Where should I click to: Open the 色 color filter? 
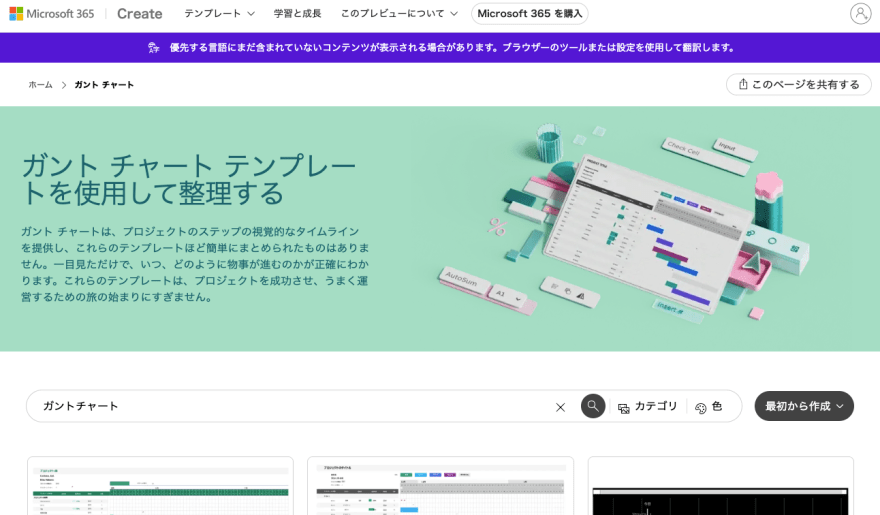(709, 407)
